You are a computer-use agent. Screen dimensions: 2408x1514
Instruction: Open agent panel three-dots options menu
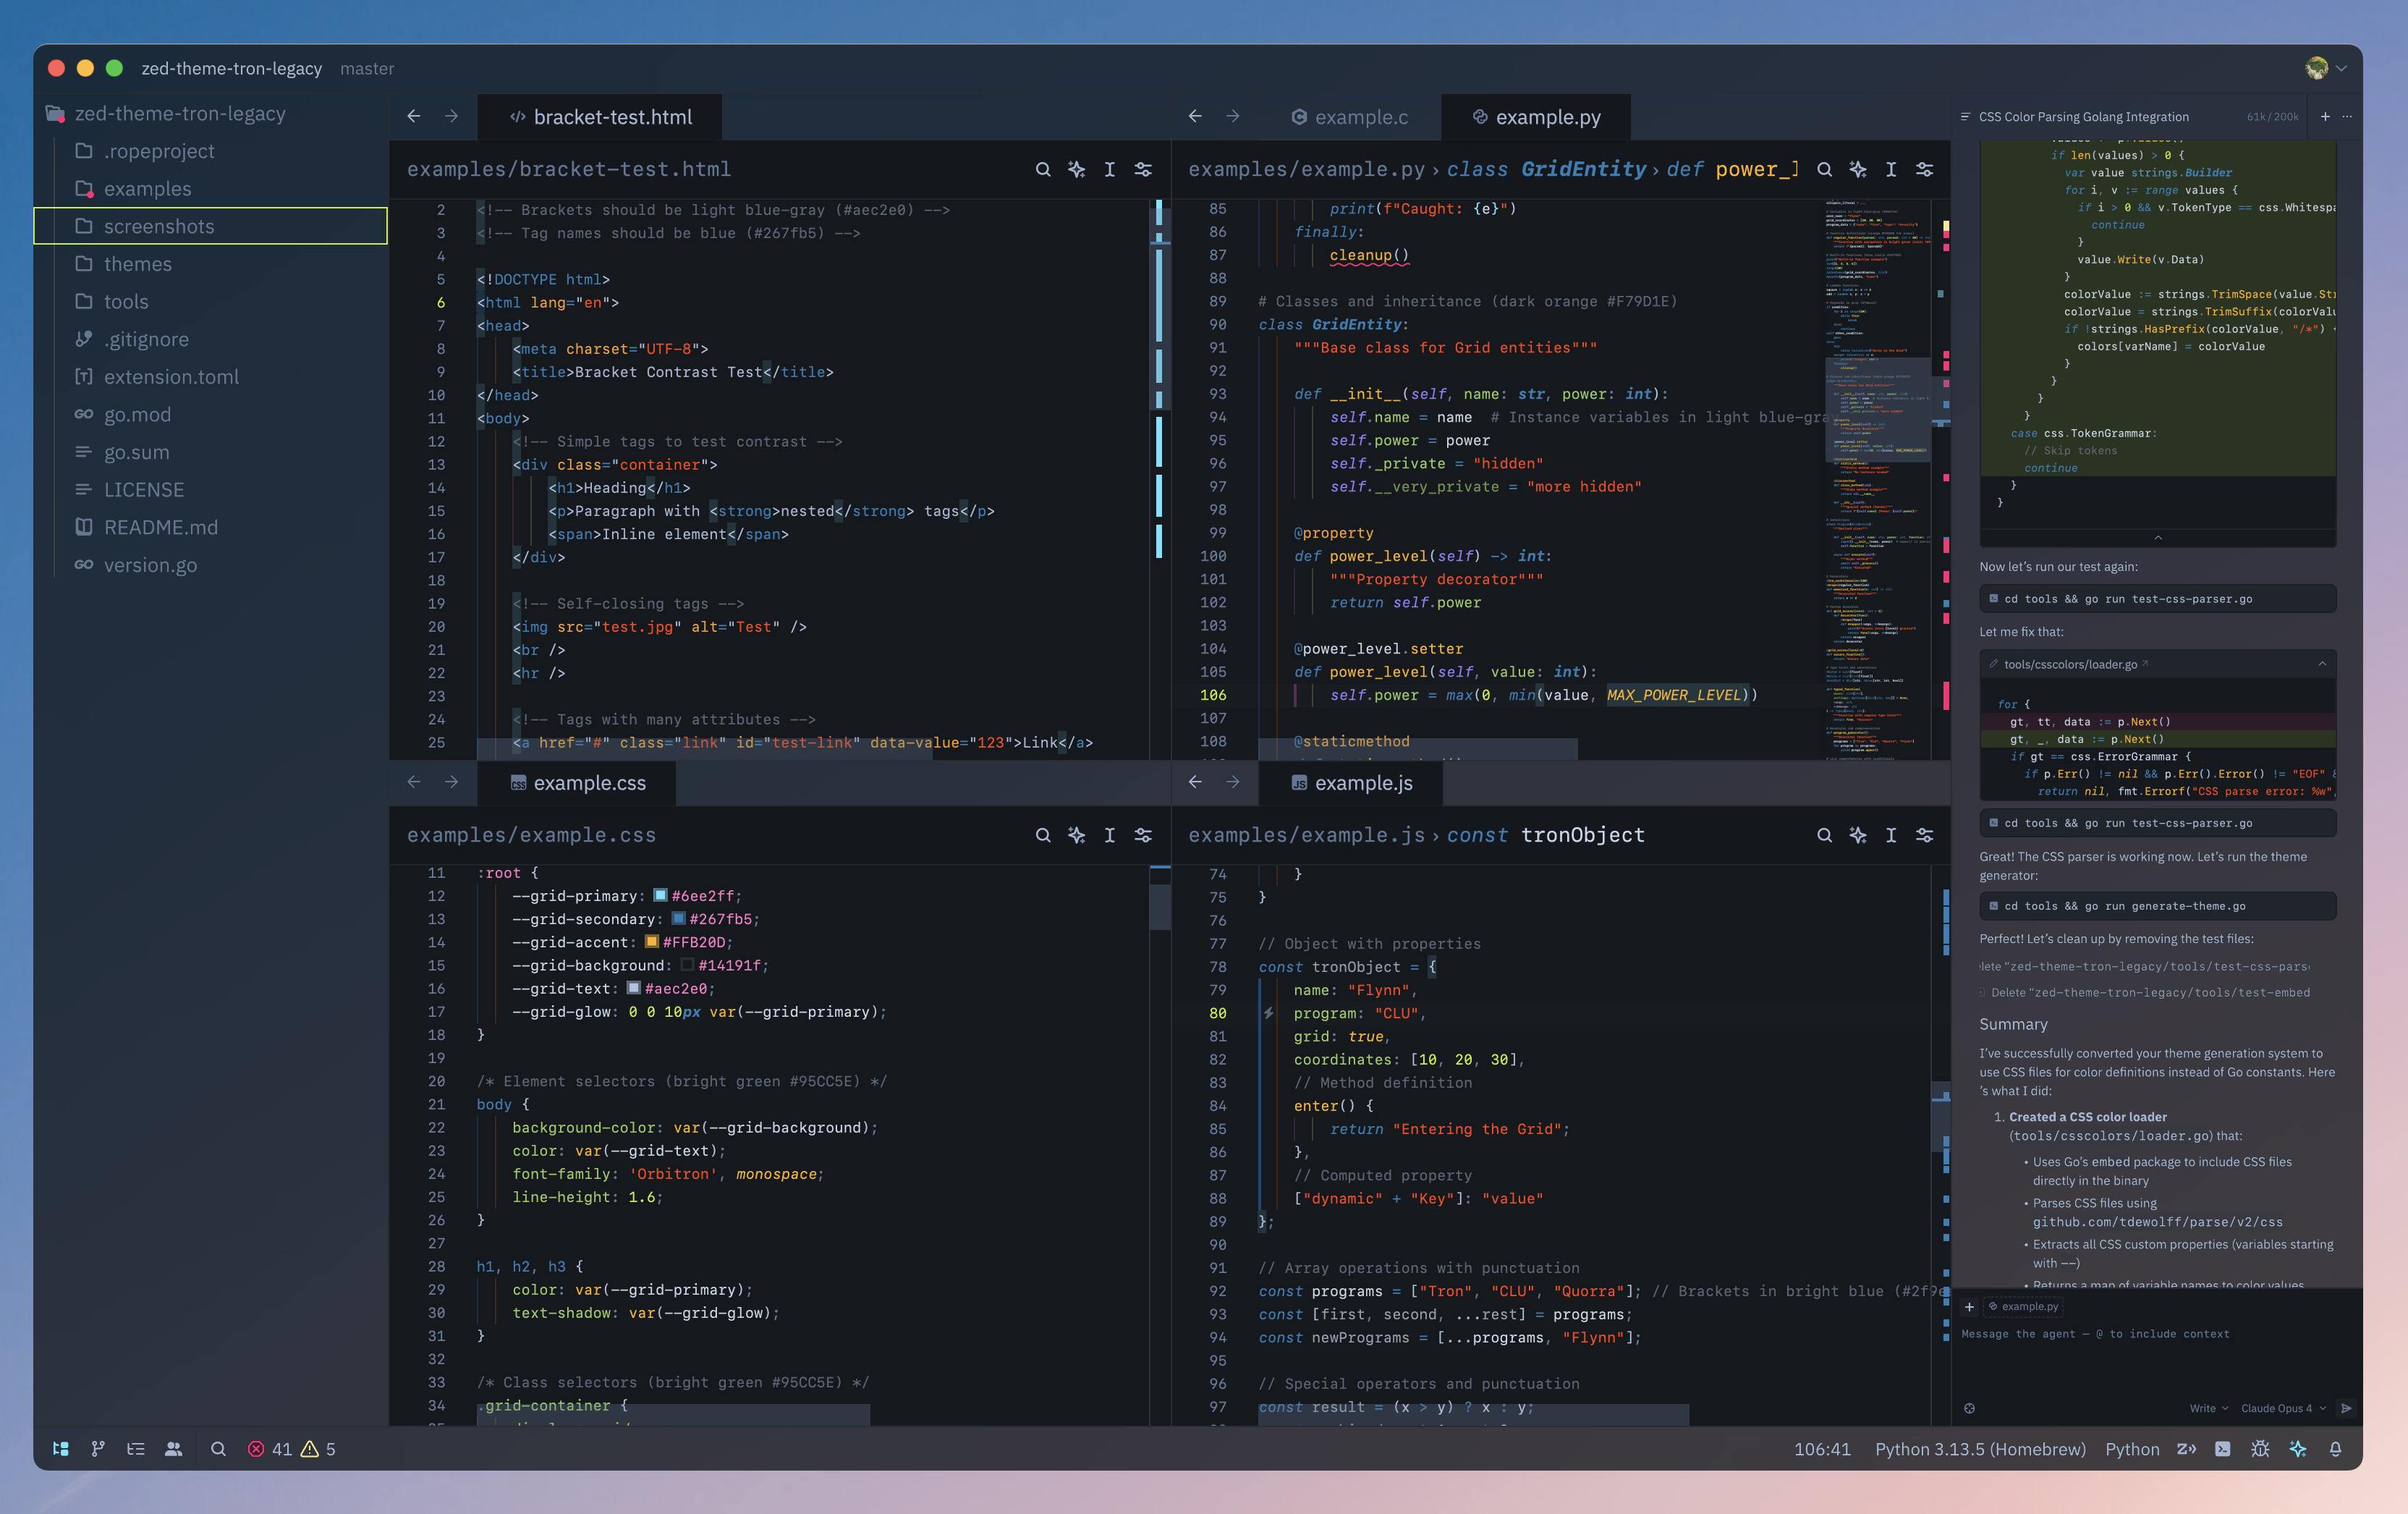point(2347,116)
